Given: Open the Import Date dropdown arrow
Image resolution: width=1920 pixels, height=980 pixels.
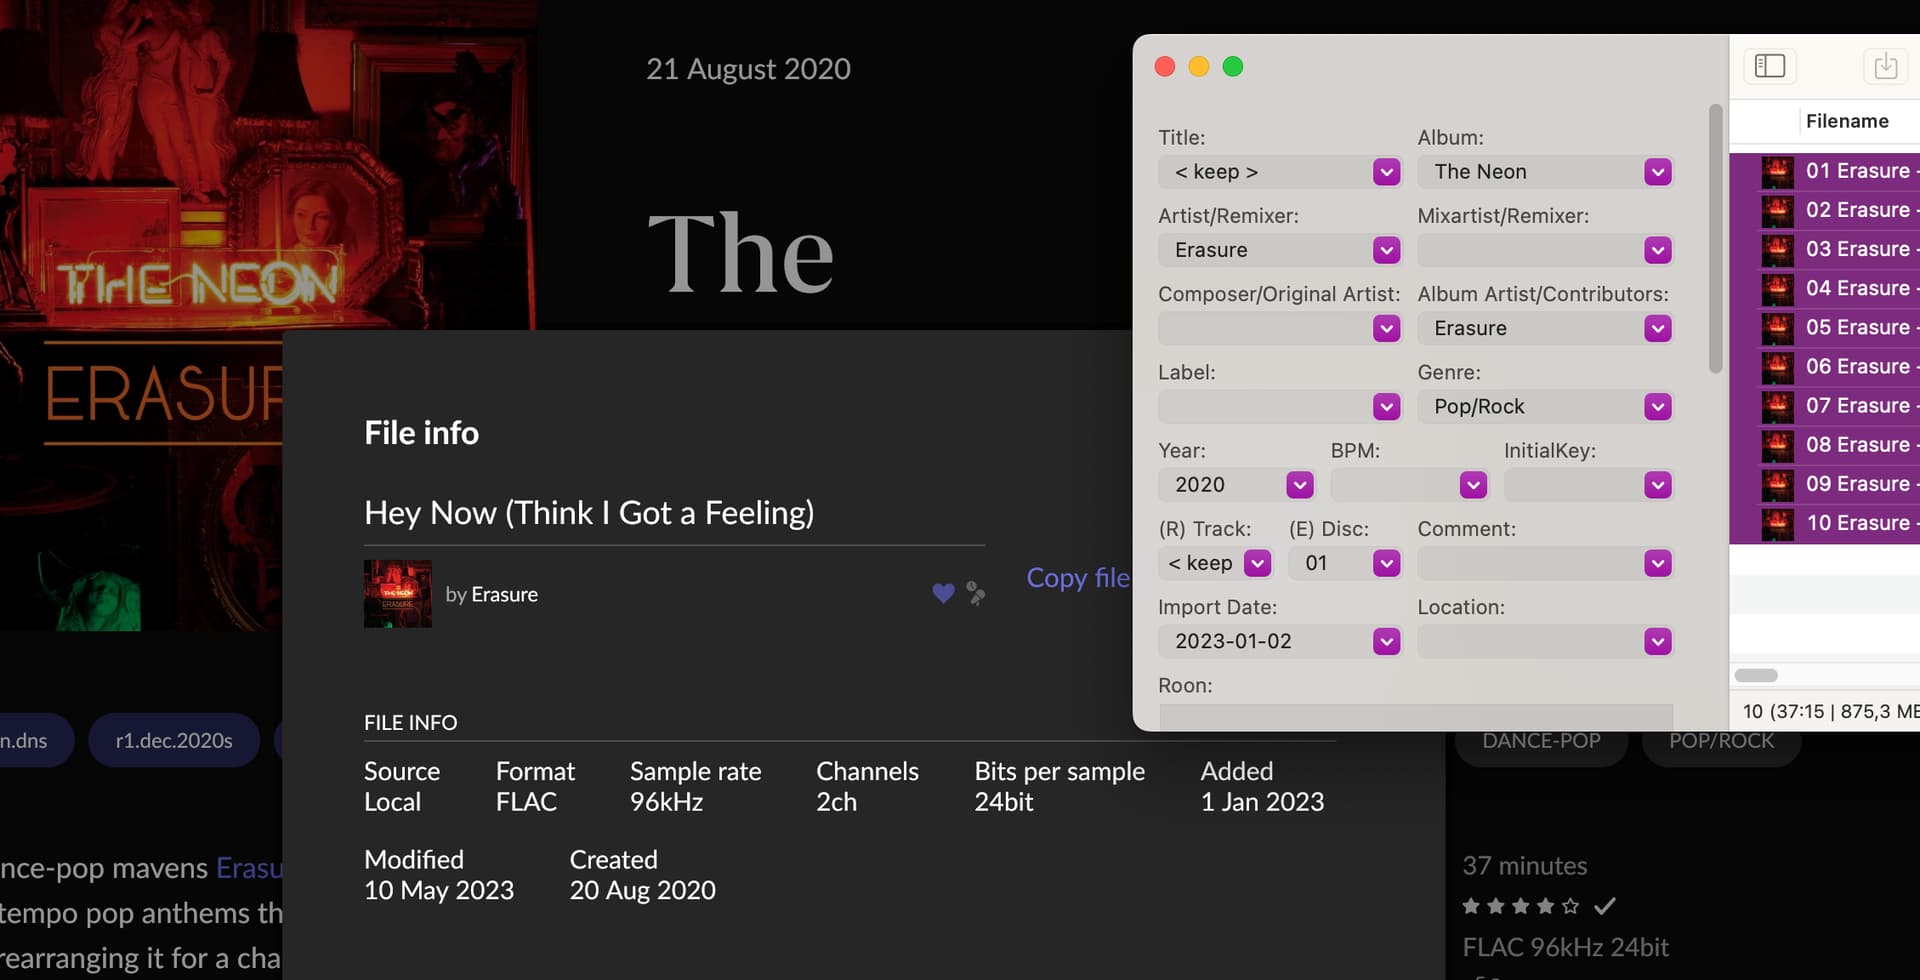Looking at the screenshot, I should tap(1386, 641).
